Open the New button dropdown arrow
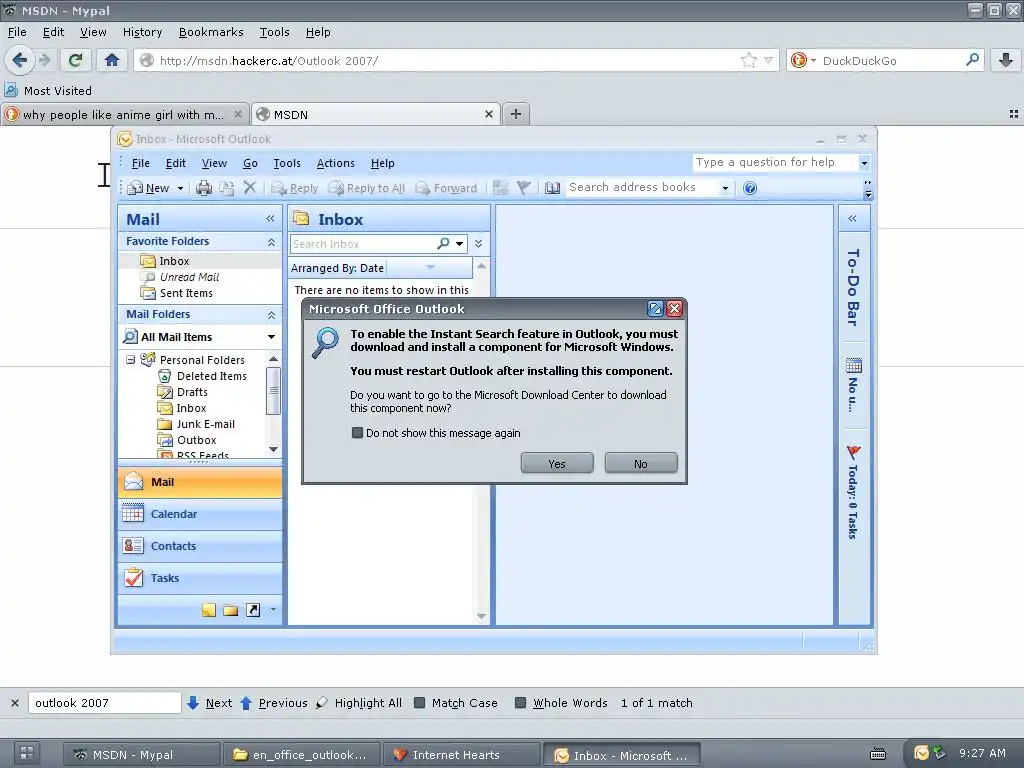 tap(180, 189)
